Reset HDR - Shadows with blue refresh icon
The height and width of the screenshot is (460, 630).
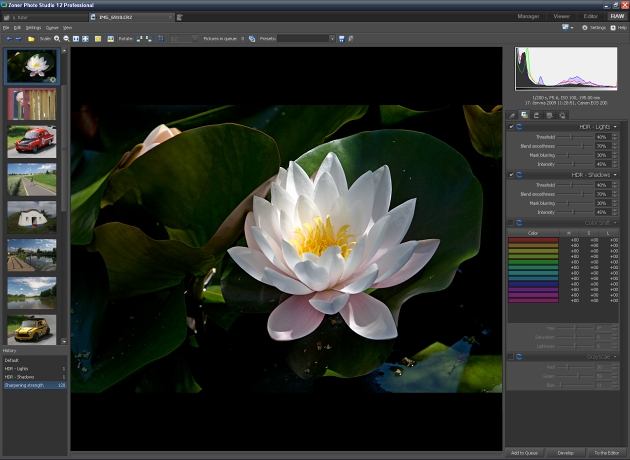click(x=519, y=175)
